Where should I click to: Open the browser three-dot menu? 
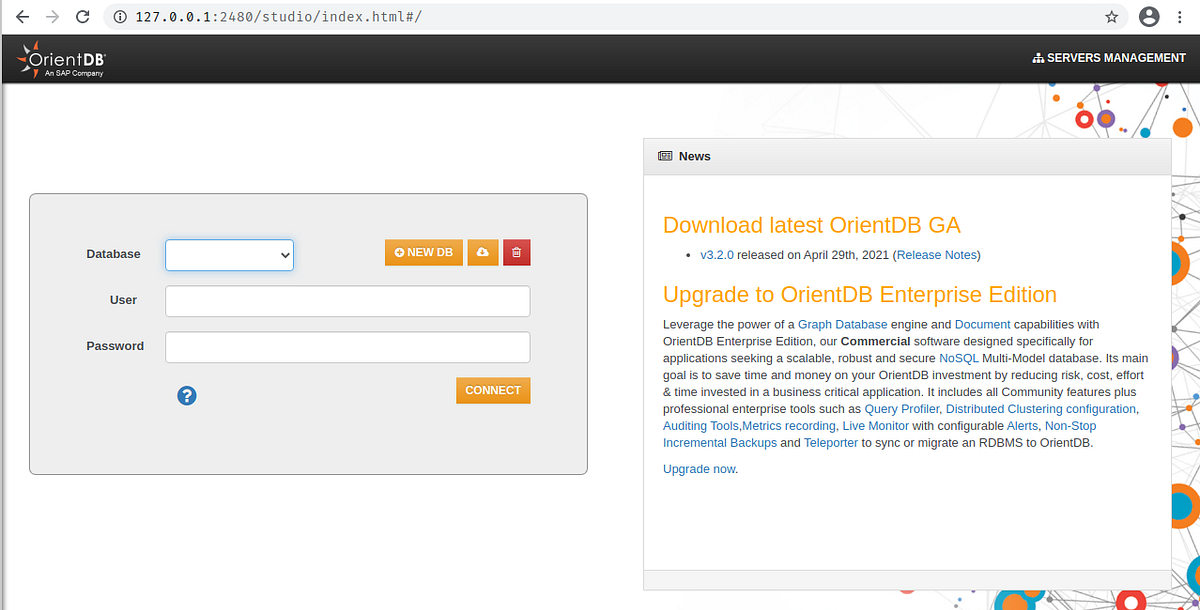[x=1180, y=17]
